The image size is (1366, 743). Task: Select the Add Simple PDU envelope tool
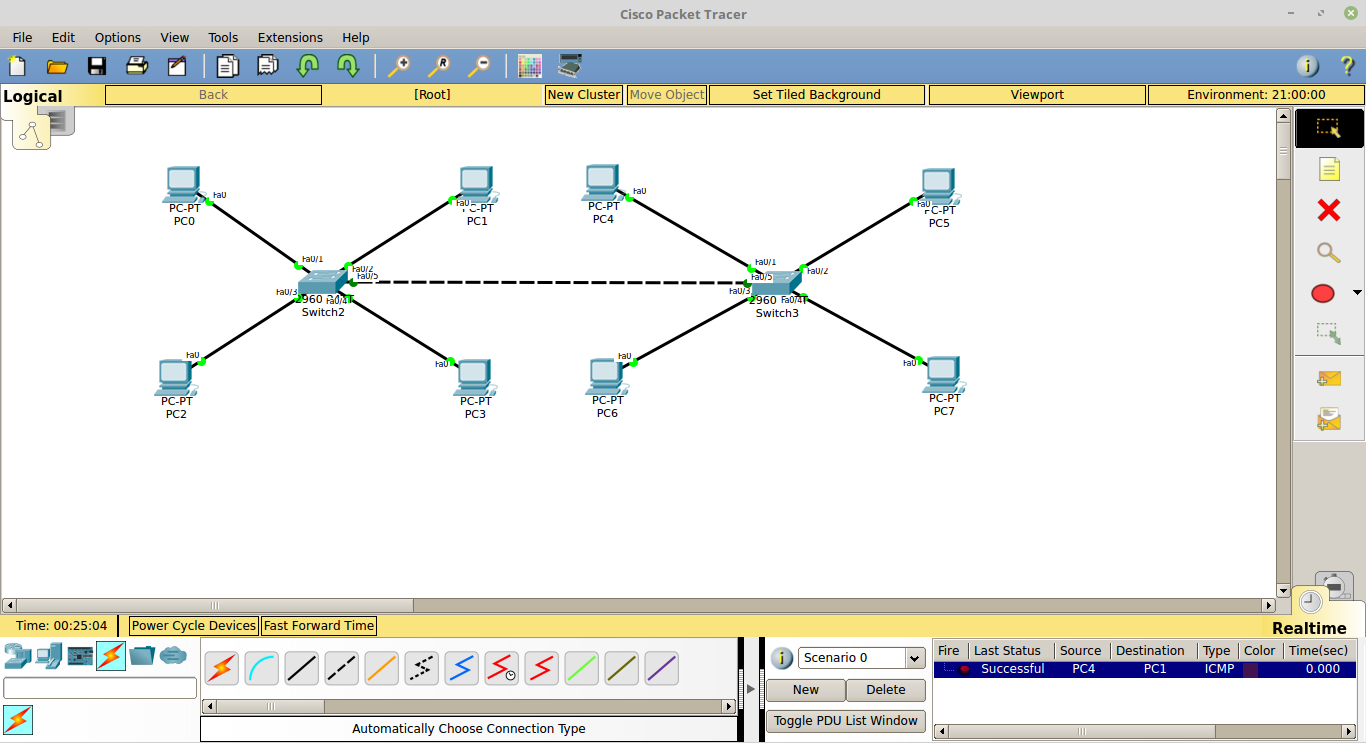(1328, 377)
